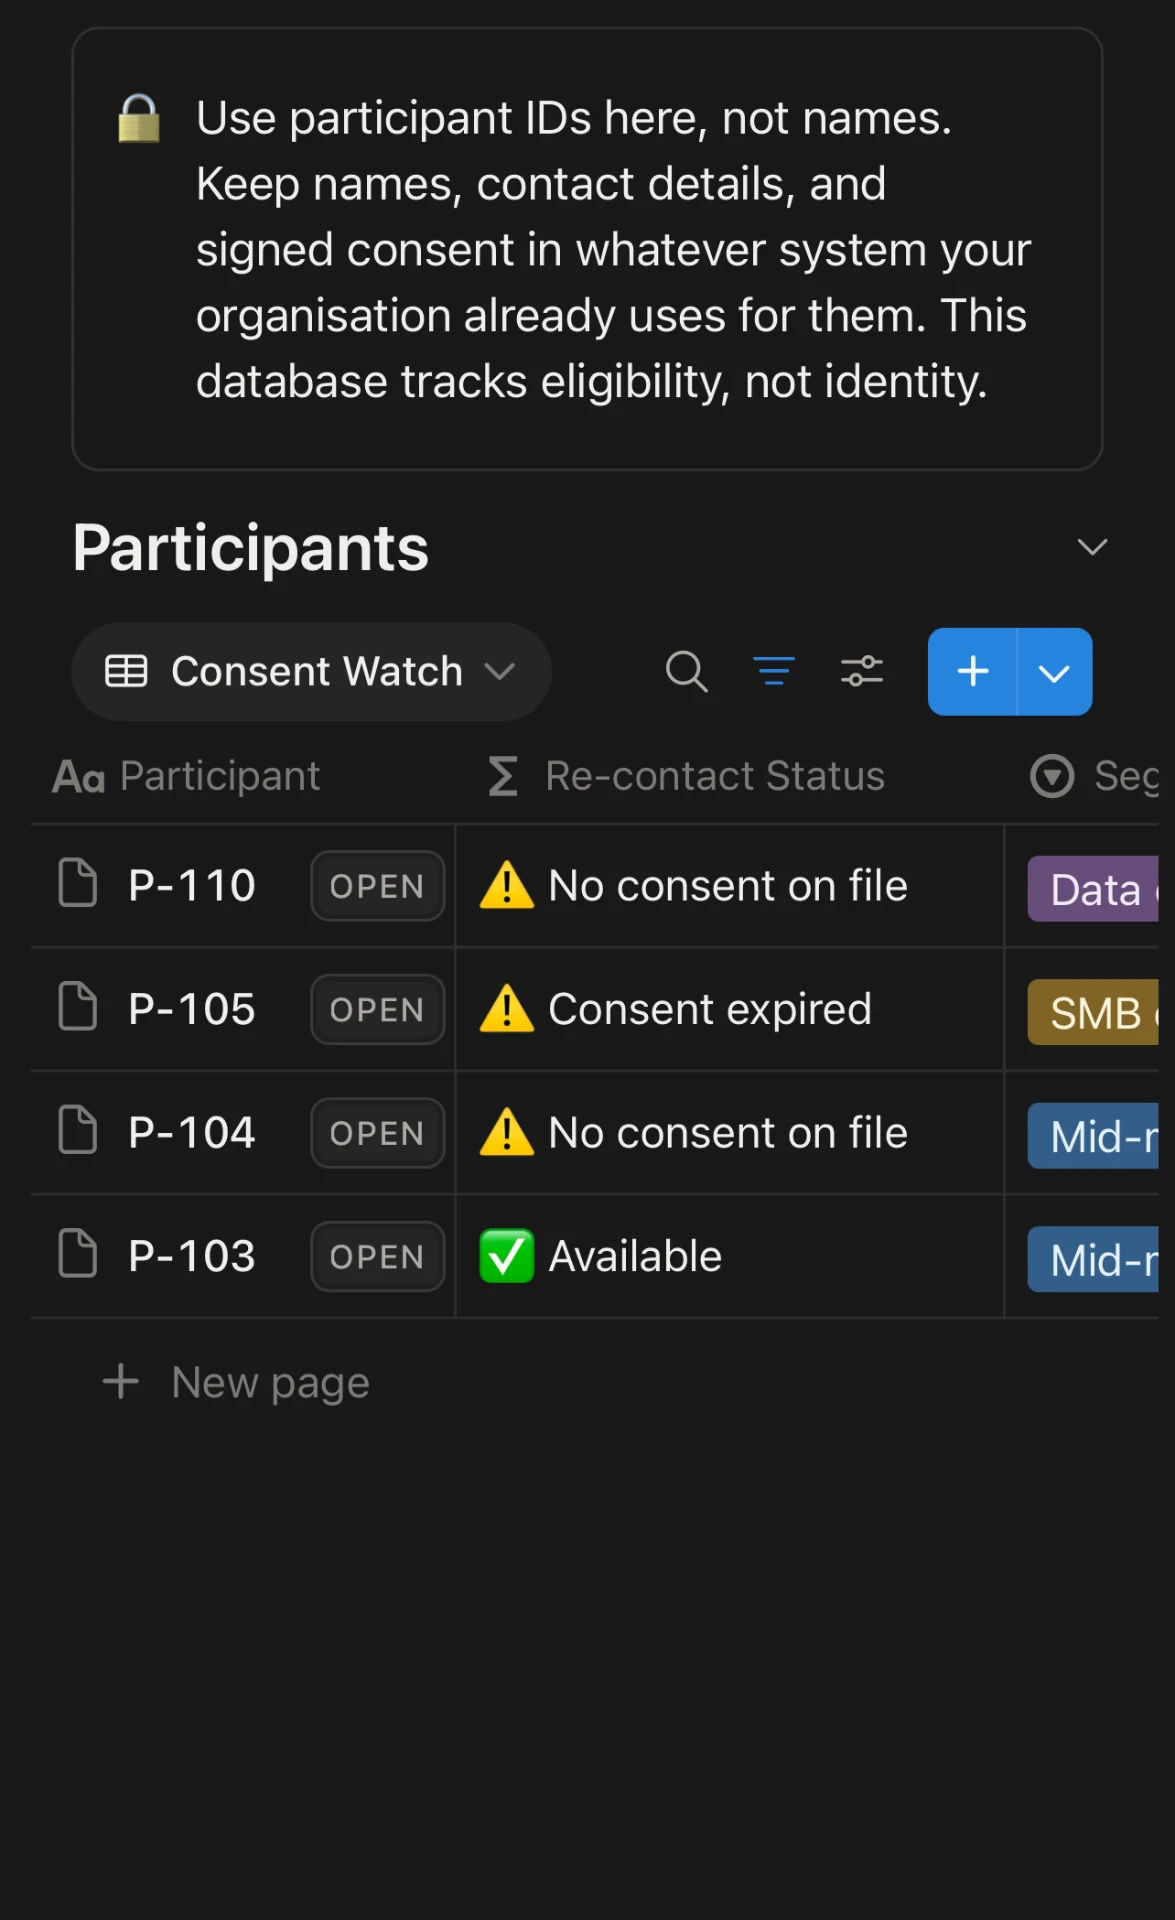Select the P-104 page icon
The width and height of the screenshot is (1175, 1920).
click(77, 1130)
